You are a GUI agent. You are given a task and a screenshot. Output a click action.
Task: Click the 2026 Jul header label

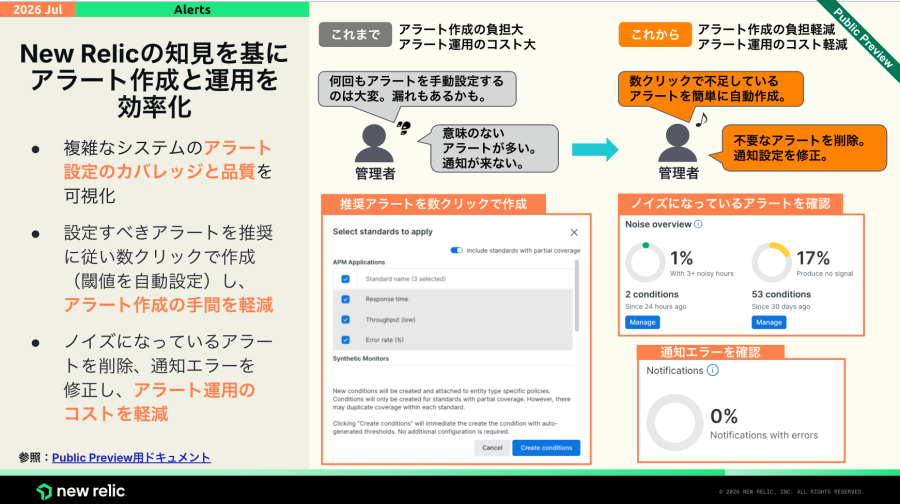(x=38, y=9)
